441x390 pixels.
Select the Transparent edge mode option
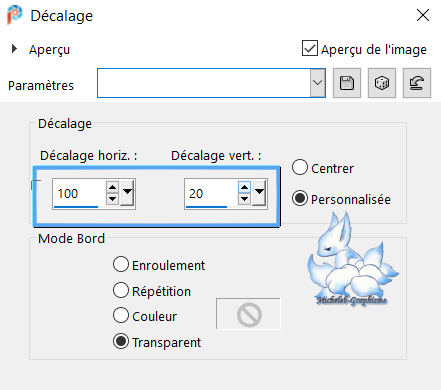(121, 341)
